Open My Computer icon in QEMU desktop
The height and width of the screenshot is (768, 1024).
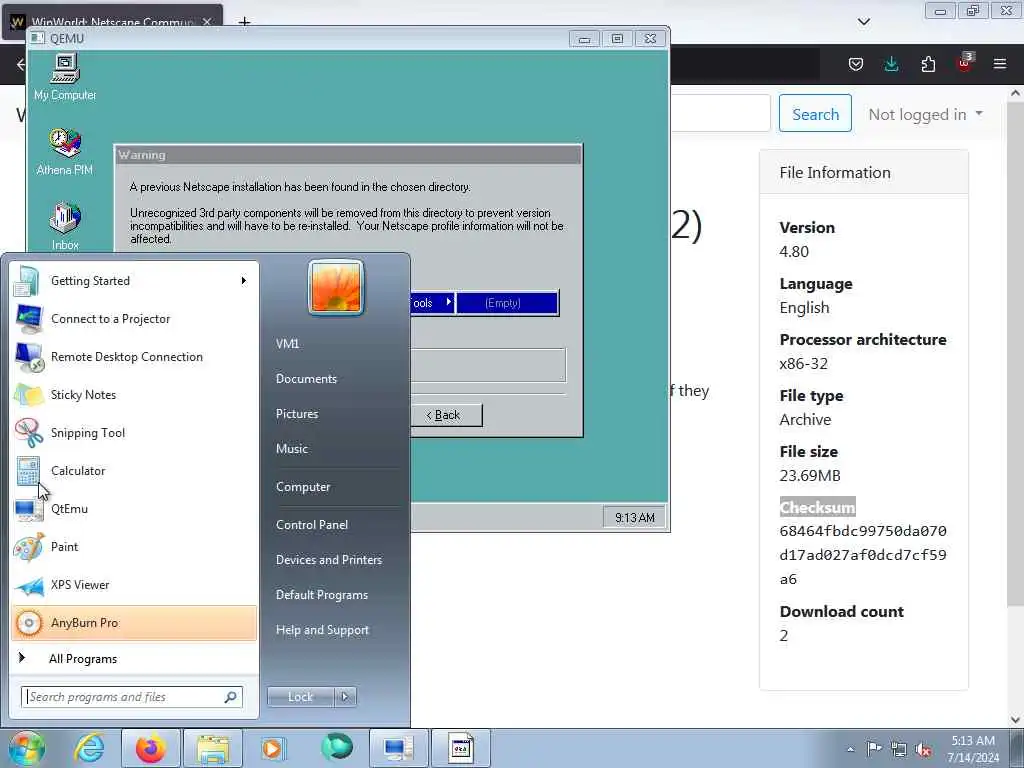(65, 77)
